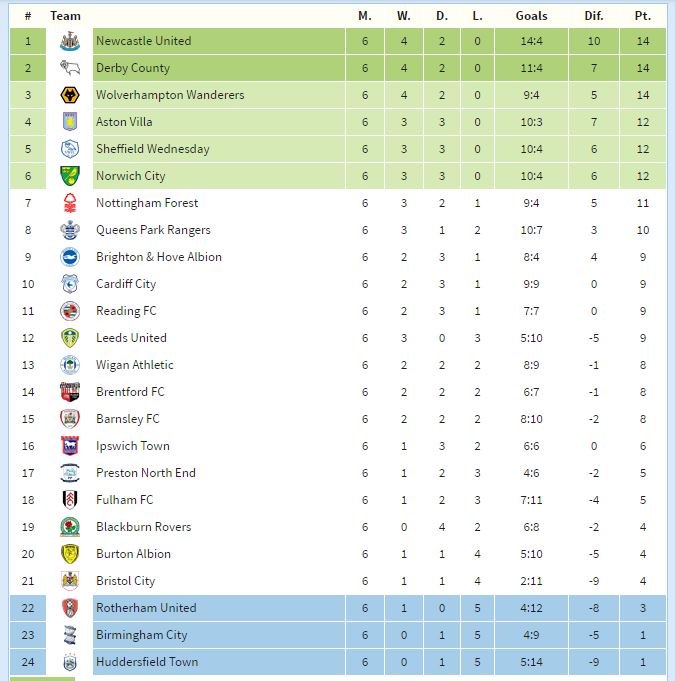Click the Newcastle United club crest
Screen dimensions: 675x681
point(69,41)
